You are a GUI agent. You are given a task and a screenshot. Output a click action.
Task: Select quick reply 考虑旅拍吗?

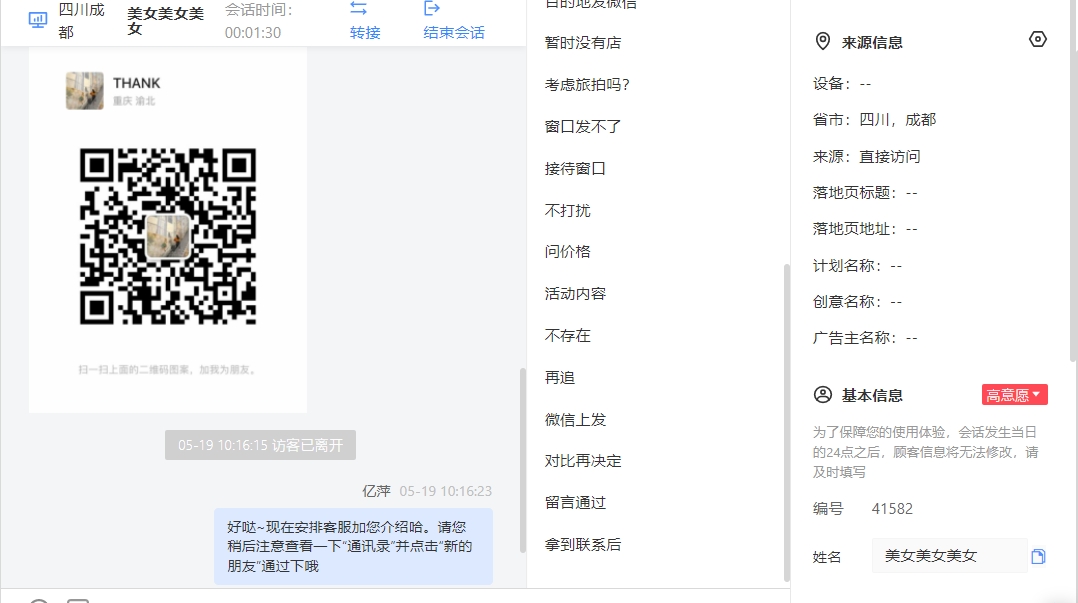[x=587, y=85]
